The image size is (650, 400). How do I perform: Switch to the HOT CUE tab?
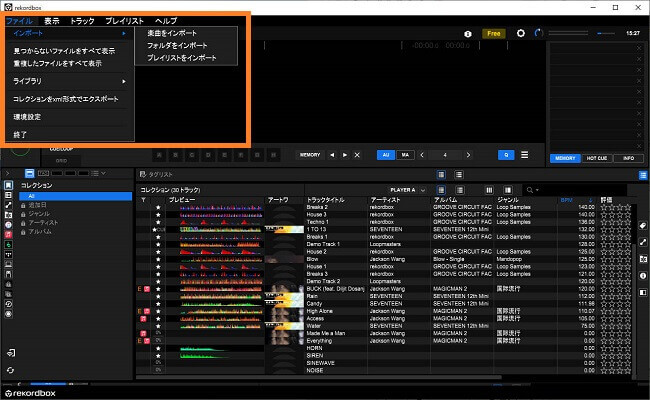(597, 158)
